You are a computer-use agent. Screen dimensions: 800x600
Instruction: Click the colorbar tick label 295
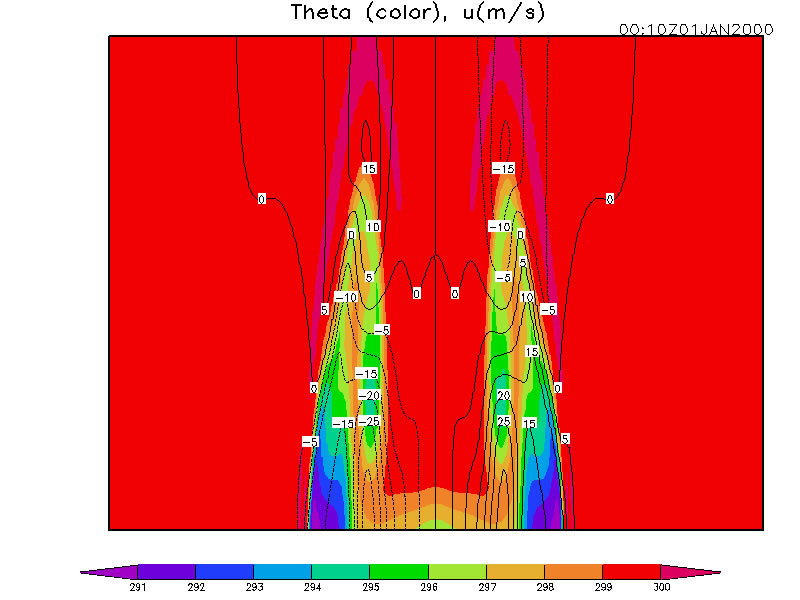click(370, 587)
